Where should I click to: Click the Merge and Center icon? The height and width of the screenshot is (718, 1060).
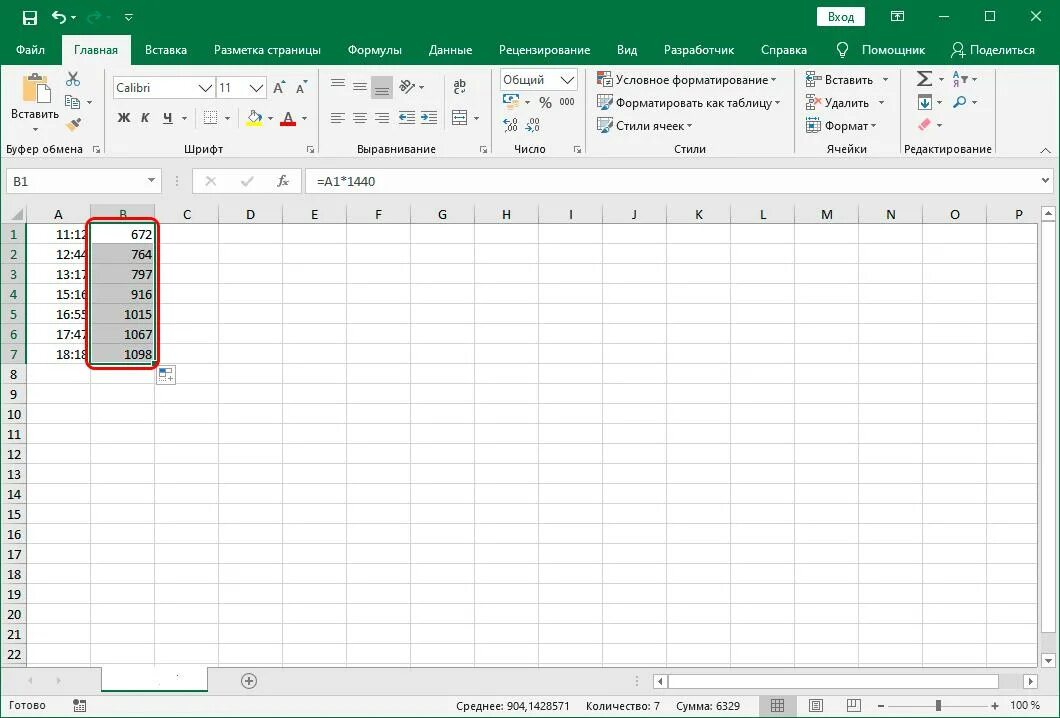(460, 118)
